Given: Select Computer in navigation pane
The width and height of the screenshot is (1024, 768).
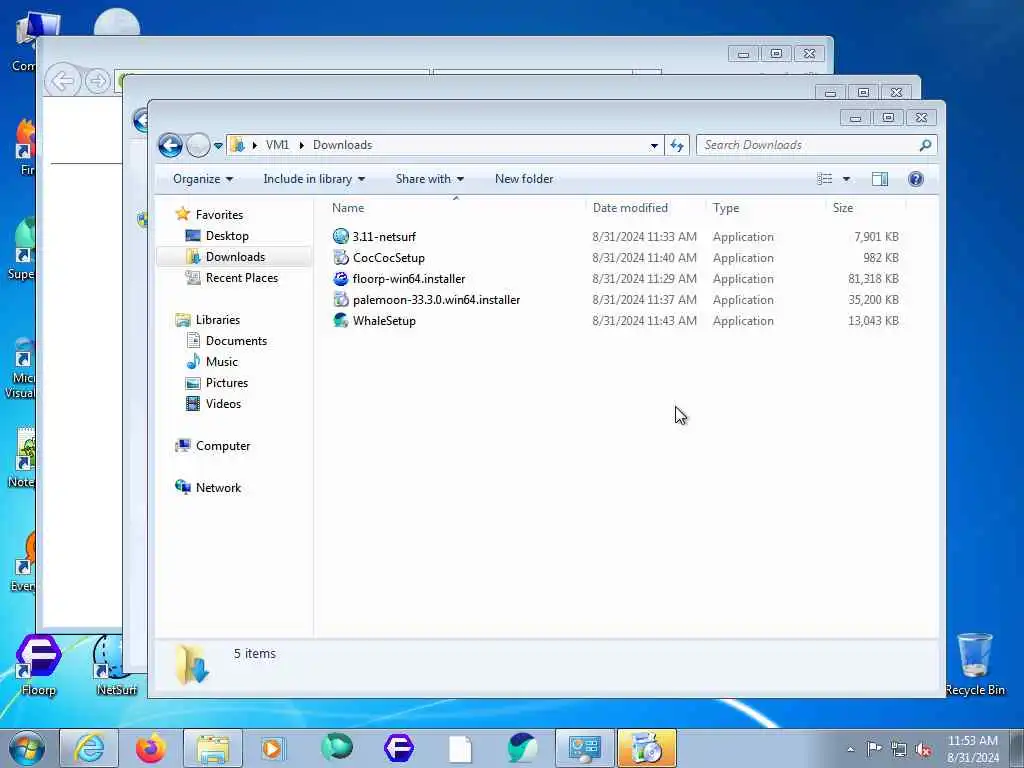Looking at the screenshot, I should pyautogui.click(x=223, y=445).
